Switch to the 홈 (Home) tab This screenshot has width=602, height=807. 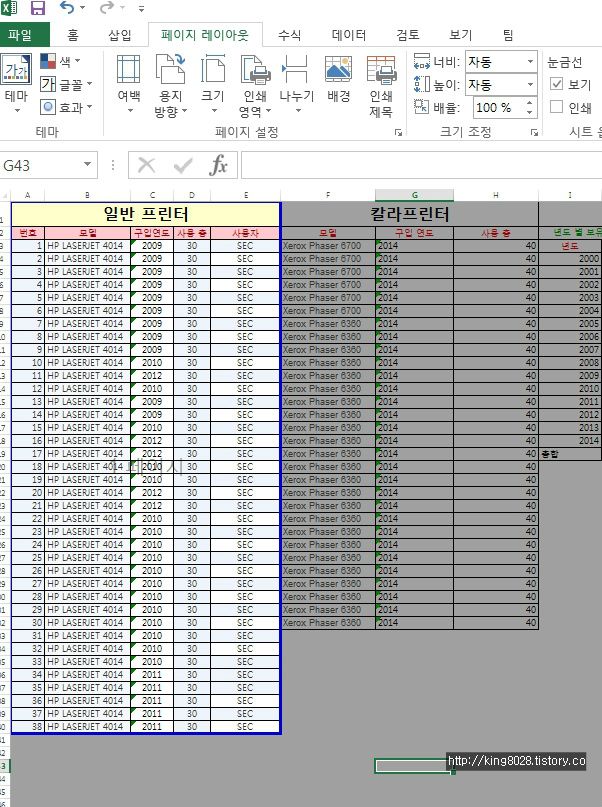pyautogui.click(x=73, y=34)
